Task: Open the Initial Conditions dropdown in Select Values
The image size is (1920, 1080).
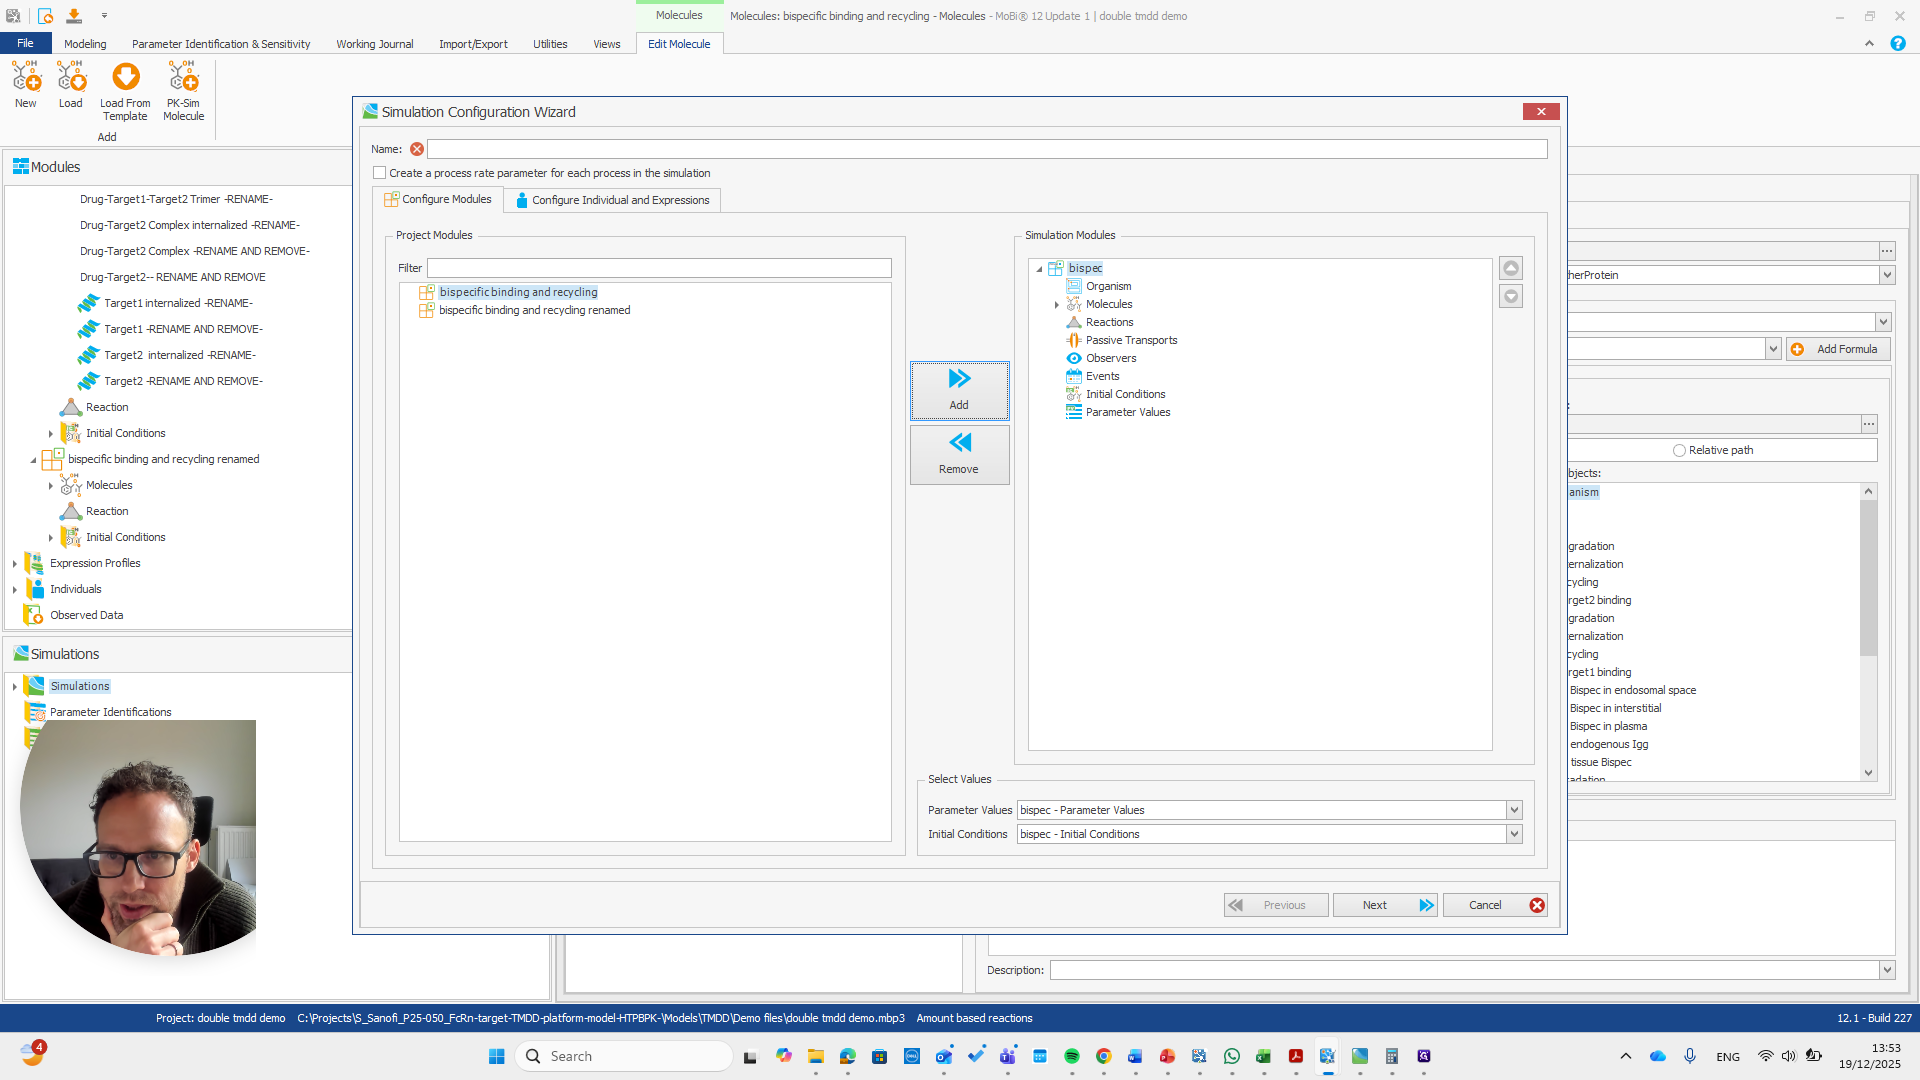Action: point(1515,833)
